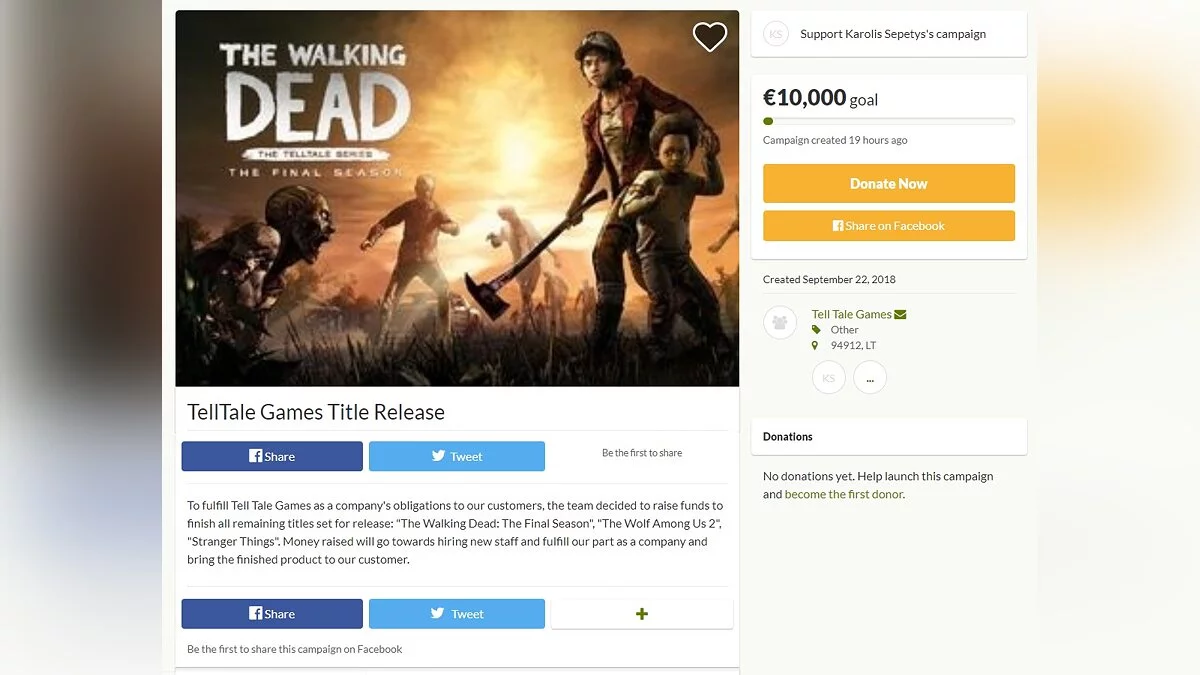
Task: Follow the 'become the first donor' link
Action: [x=844, y=494]
